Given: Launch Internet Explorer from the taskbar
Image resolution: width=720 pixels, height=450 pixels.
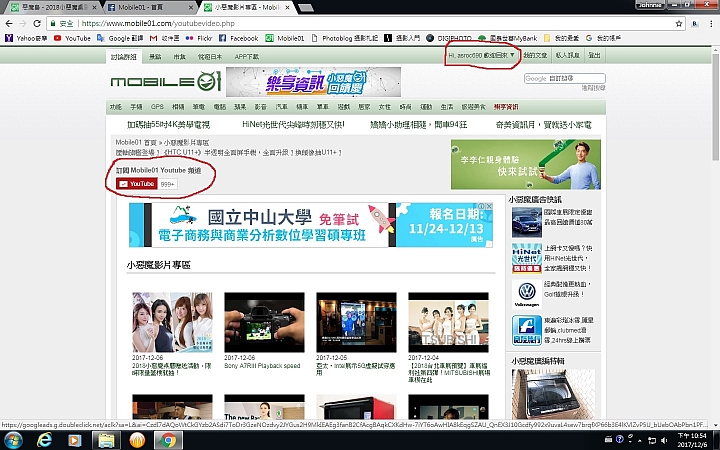Looking at the screenshot, I should 44,440.
